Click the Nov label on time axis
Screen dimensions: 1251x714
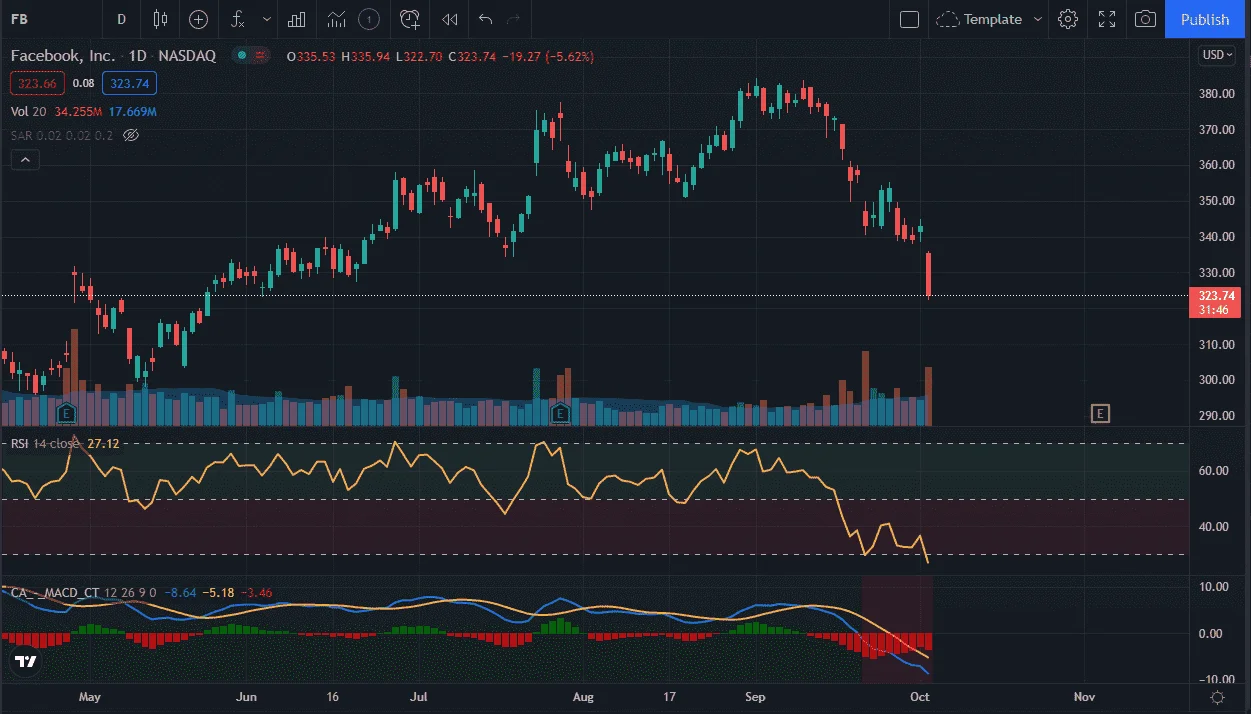(1084, 697)
